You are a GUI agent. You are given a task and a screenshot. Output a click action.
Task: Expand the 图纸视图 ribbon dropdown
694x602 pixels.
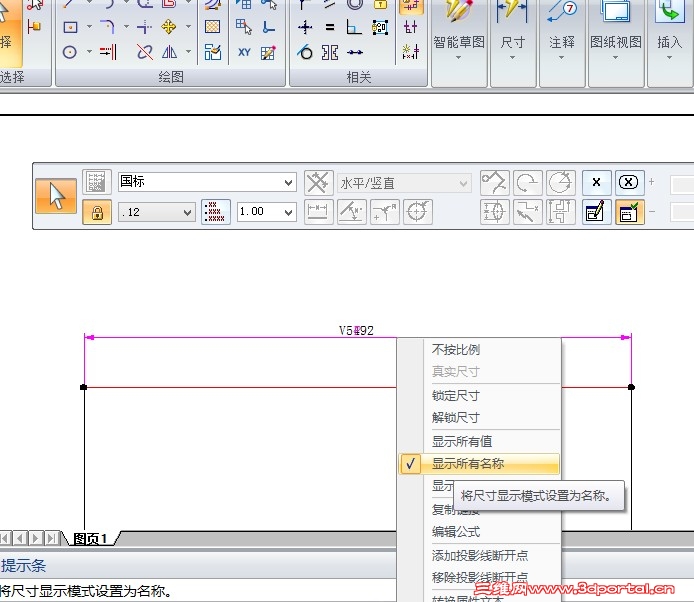click(x=615, y=58)
